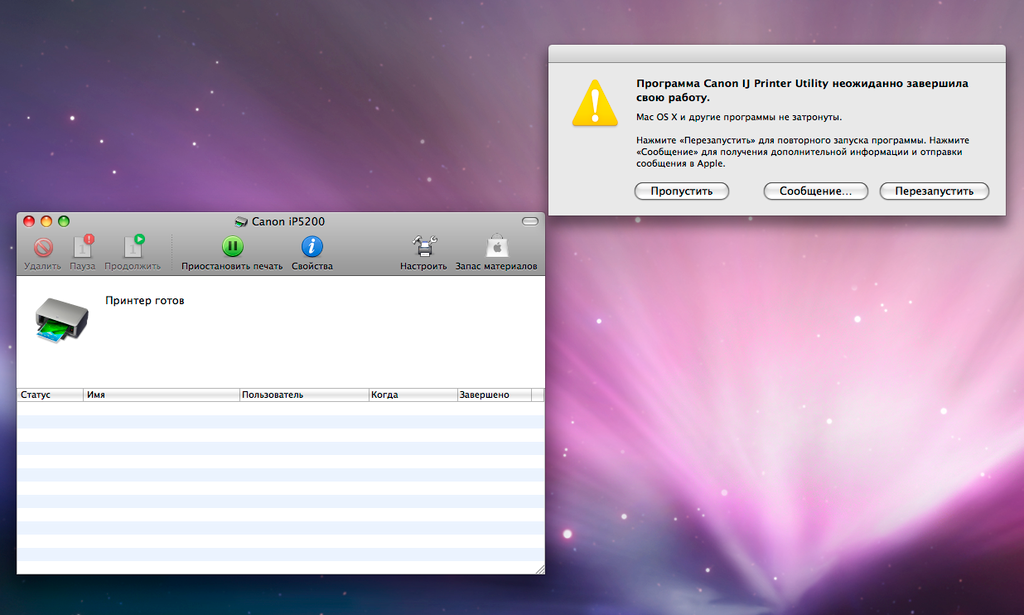Click the Продолжить (resume job) toolbar icon

coord(133,247)
